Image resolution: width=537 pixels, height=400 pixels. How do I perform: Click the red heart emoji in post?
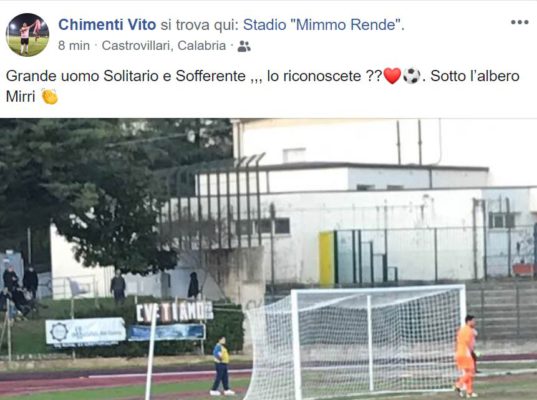click(x=392, y=76)
